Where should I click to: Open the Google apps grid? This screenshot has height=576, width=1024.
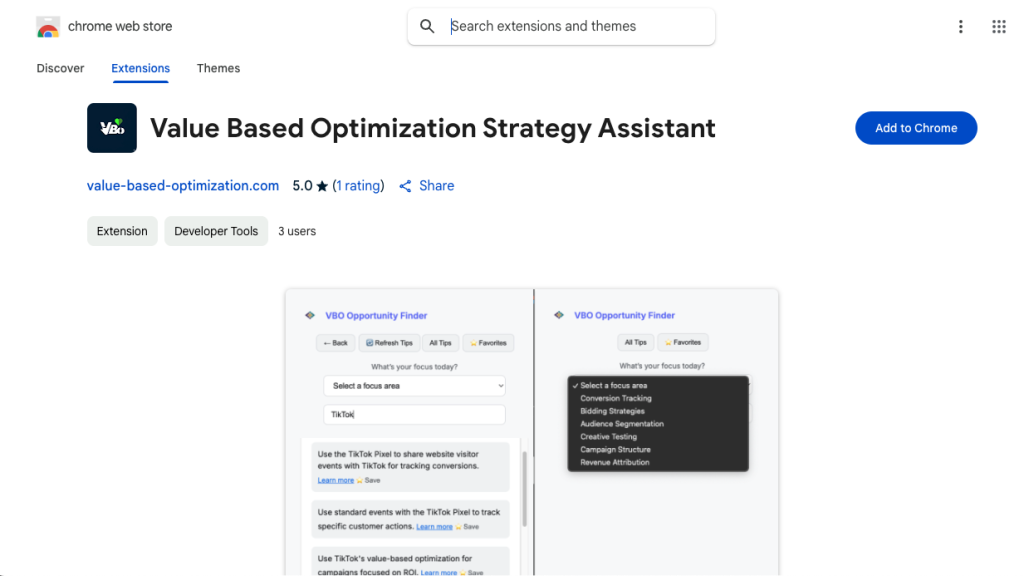tap(998, 27)
